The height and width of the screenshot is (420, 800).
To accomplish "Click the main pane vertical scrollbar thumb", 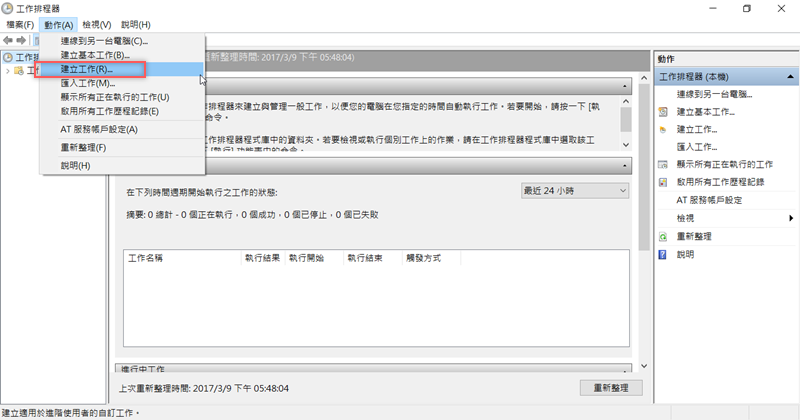I will [x=644, y=167].
